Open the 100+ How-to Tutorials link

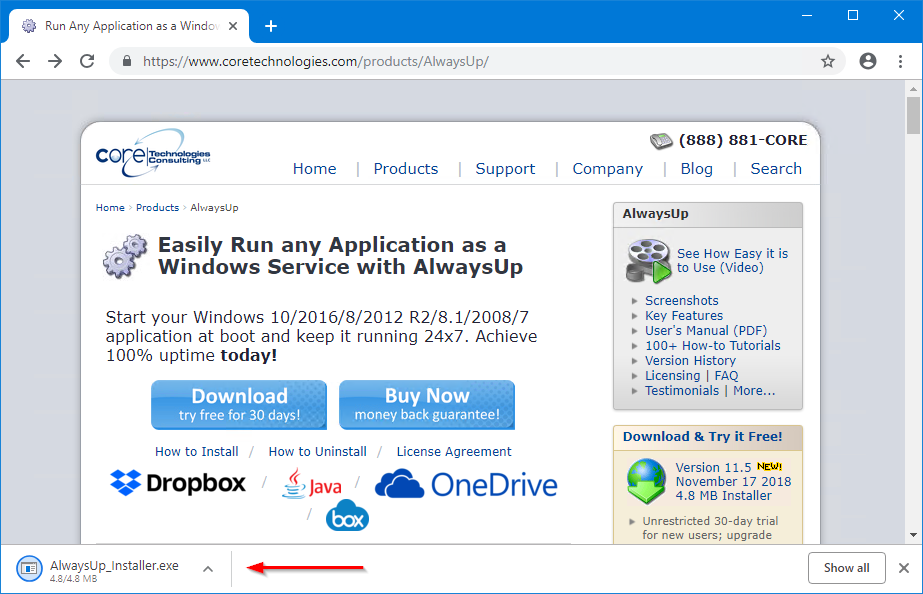click(x=713, y=346)
